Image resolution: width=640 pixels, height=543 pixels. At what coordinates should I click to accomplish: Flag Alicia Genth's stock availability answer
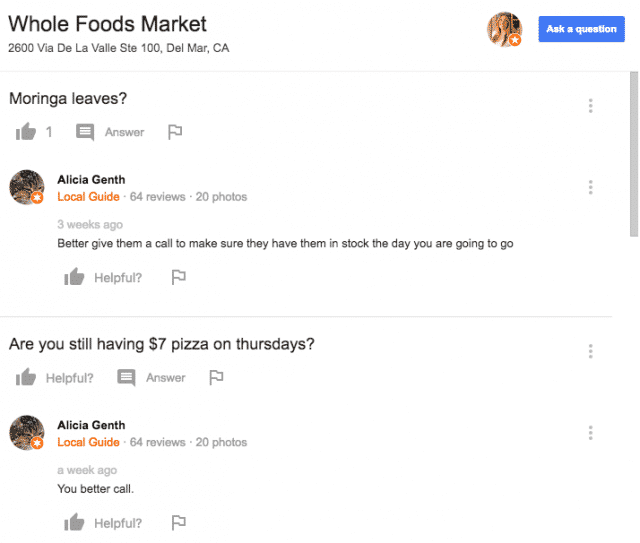pyautogui.click(x=178, y=277)
